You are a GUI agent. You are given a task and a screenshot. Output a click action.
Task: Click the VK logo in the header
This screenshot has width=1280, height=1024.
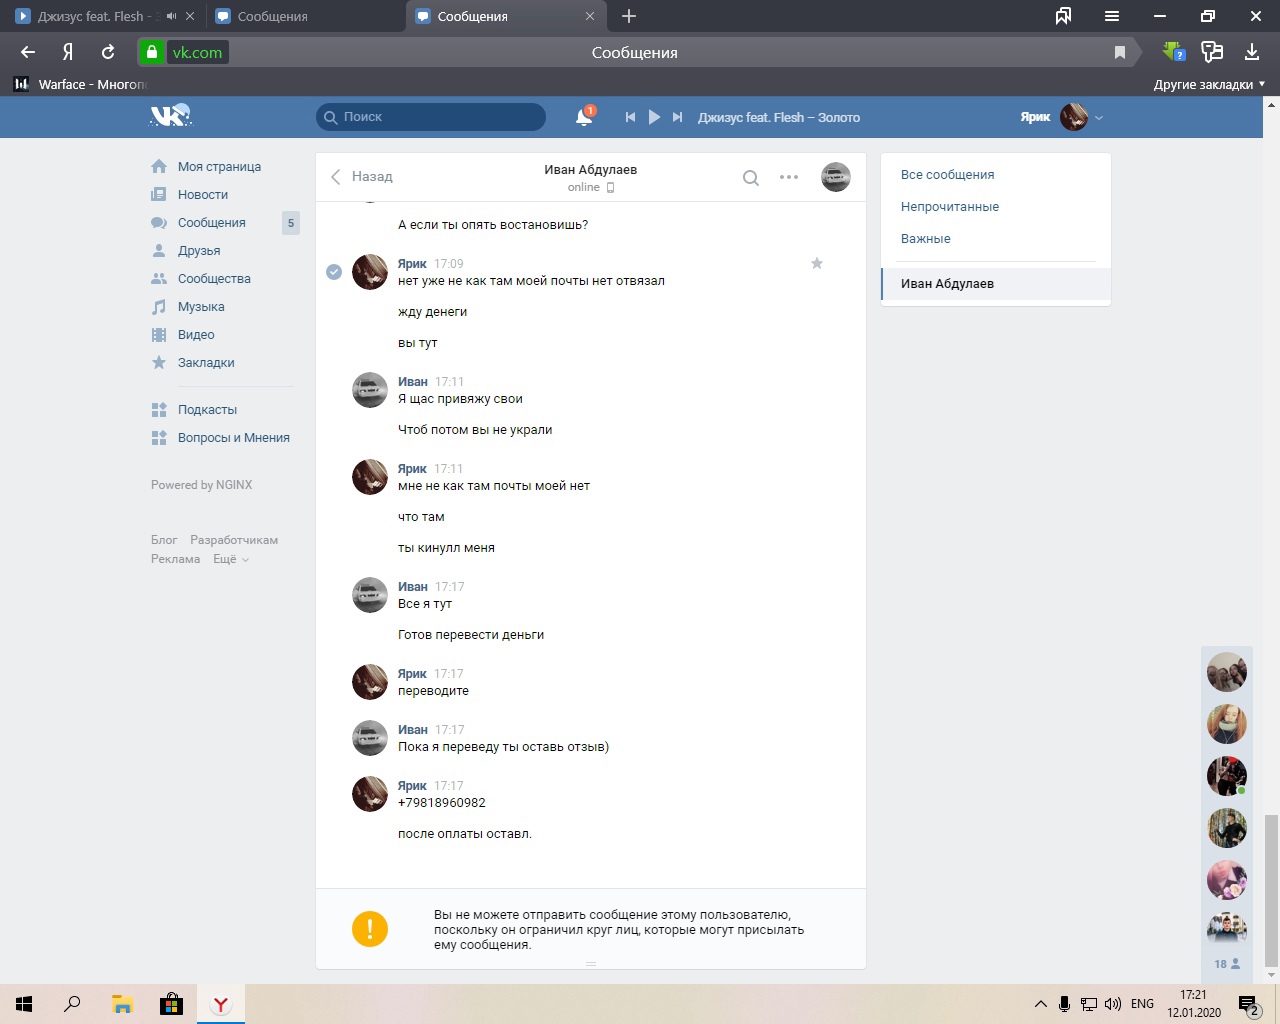pos(170,117)
